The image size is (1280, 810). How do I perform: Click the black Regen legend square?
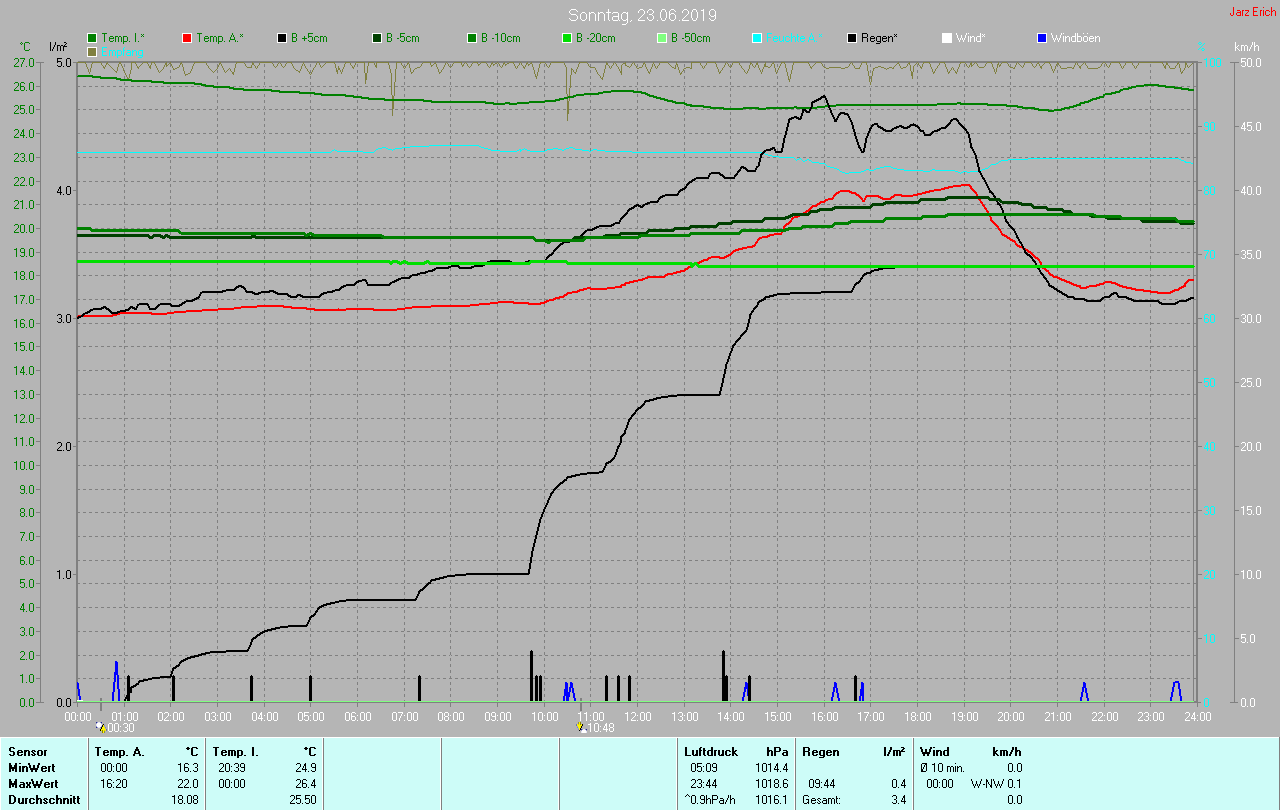click(852, 38)
